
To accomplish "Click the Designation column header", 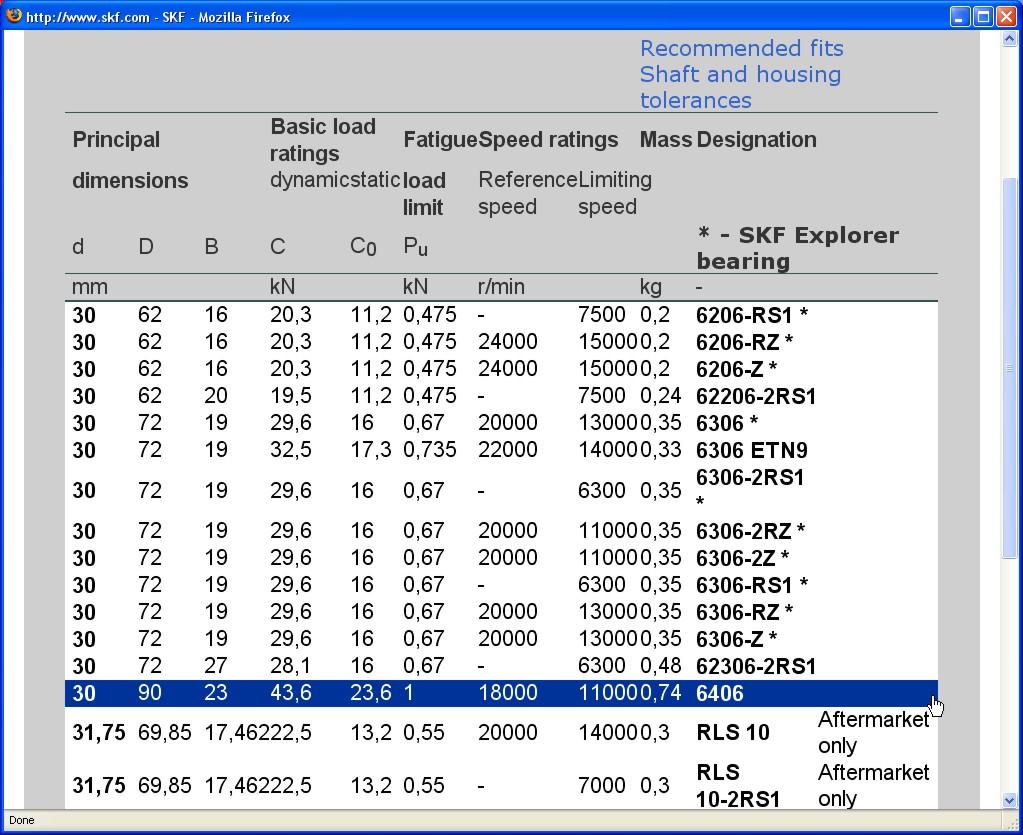I will click(757, 140).
